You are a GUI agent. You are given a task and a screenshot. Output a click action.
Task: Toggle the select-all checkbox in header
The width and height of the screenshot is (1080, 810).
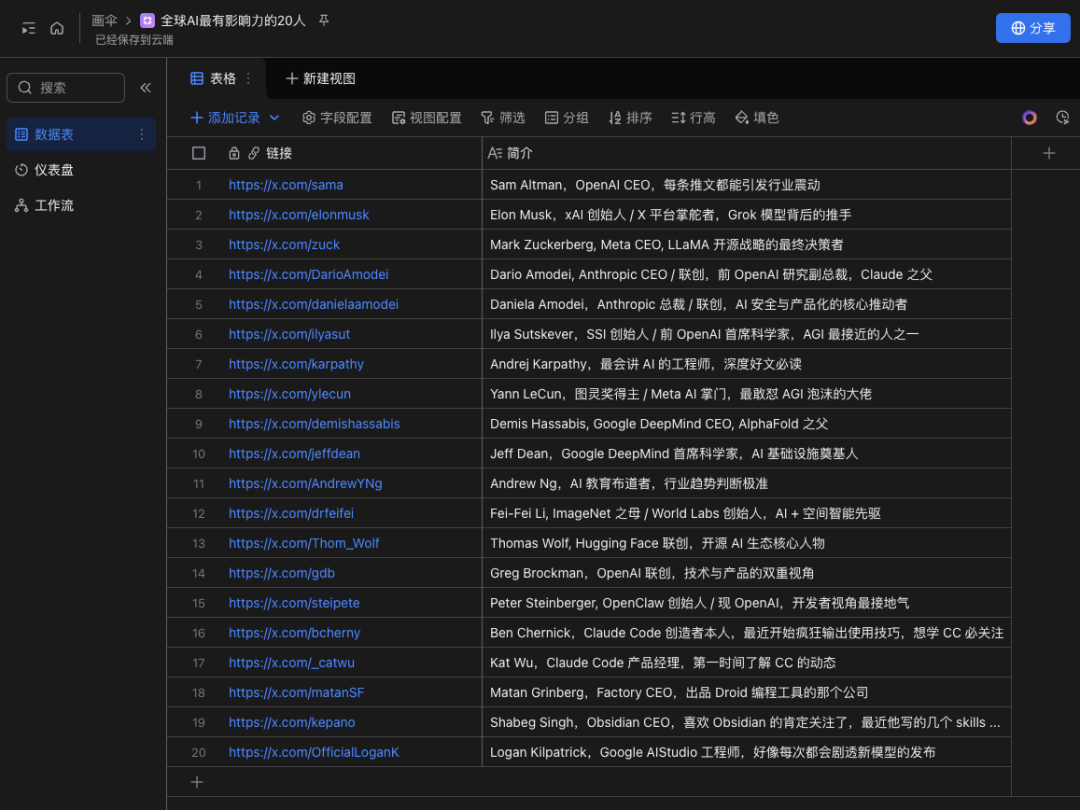coord(198,153)
